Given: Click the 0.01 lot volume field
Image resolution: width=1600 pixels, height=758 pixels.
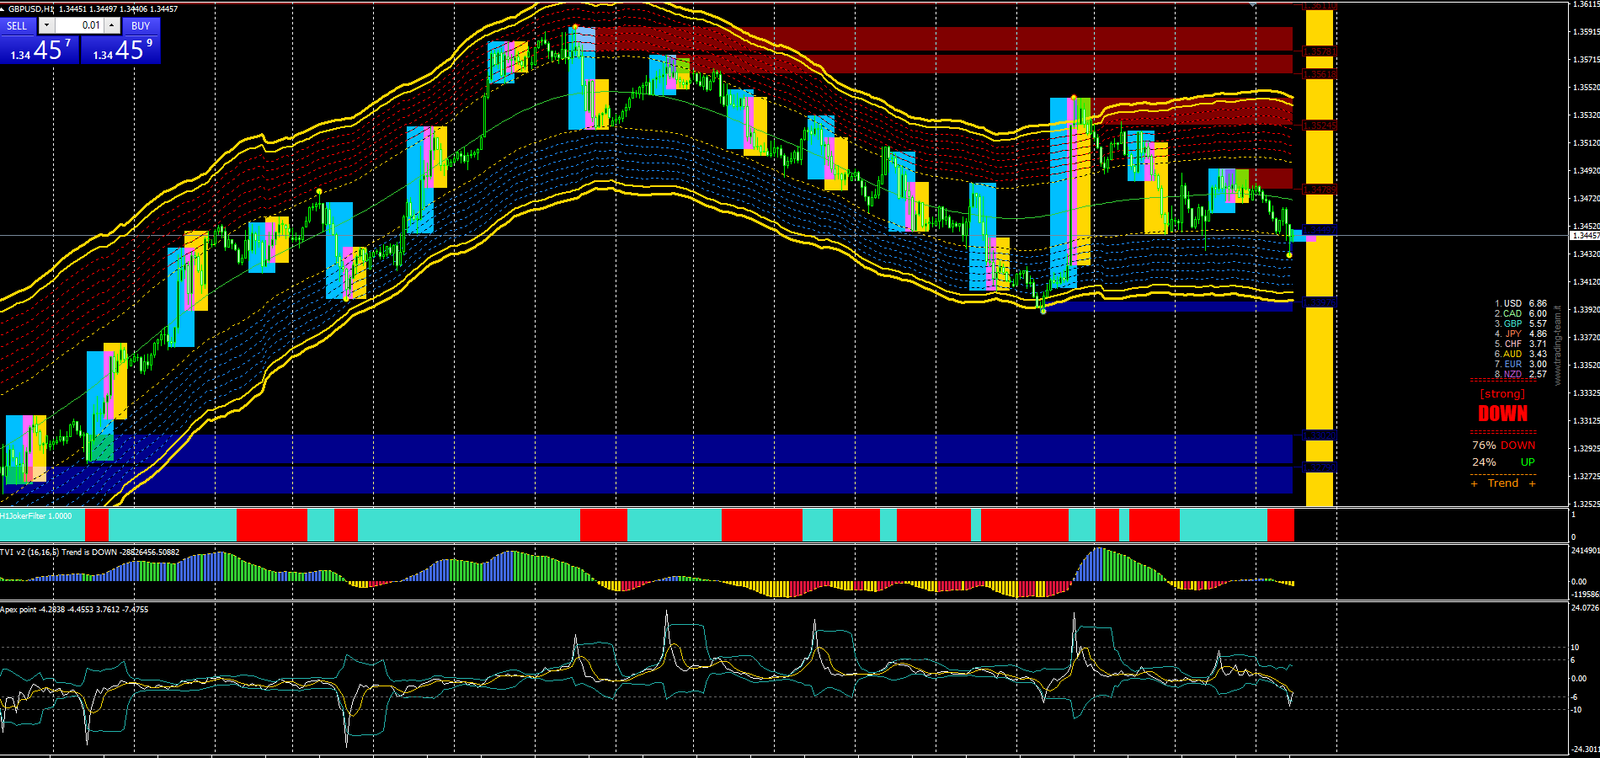Looking at the screenshot, I should coord(80,26).
